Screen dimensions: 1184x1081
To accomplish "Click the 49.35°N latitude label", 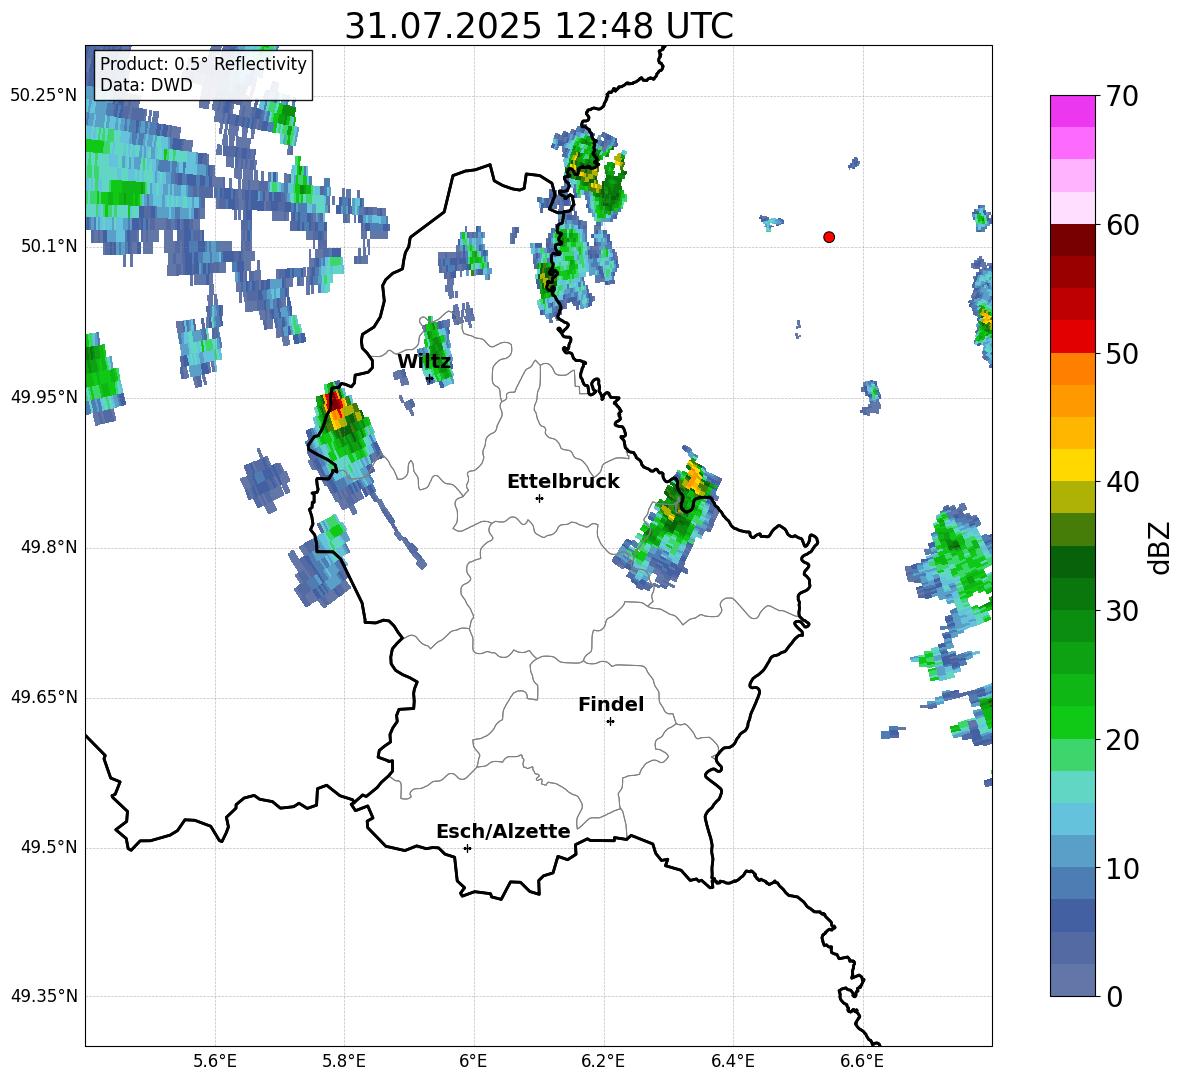I will pos(44,996).
